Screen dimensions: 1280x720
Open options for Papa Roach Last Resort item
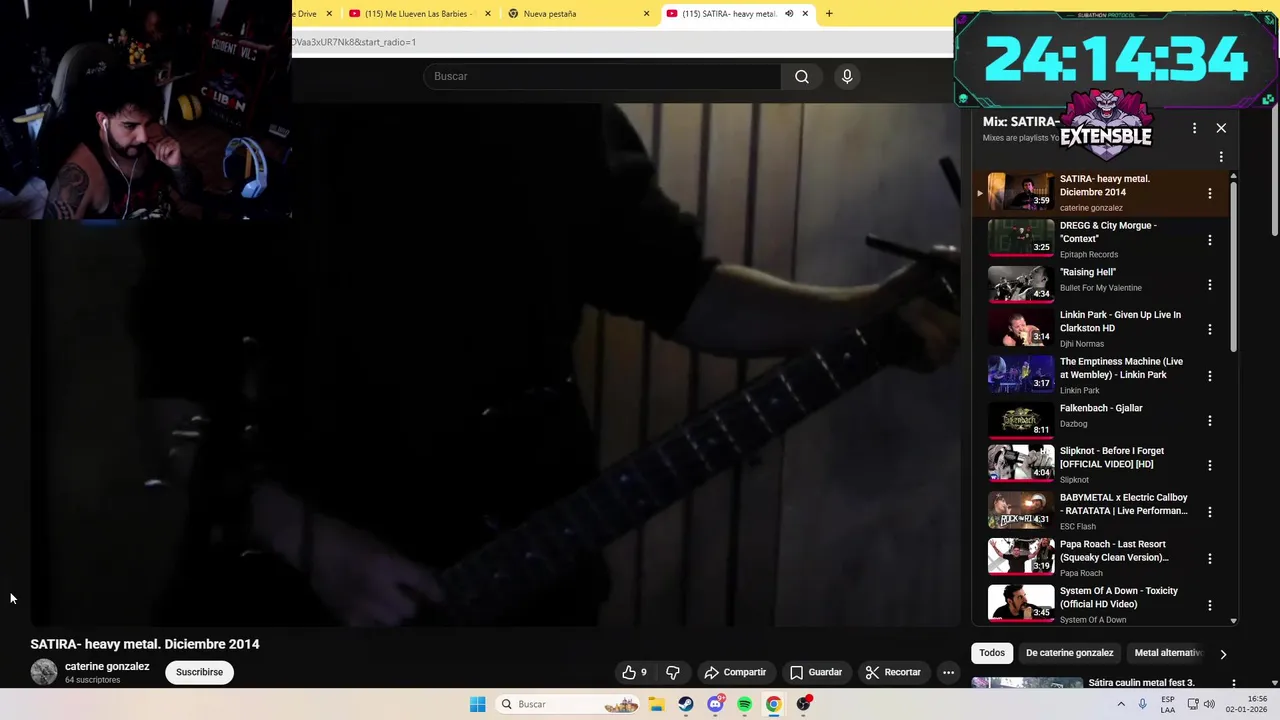click(x=1210, y=559)
